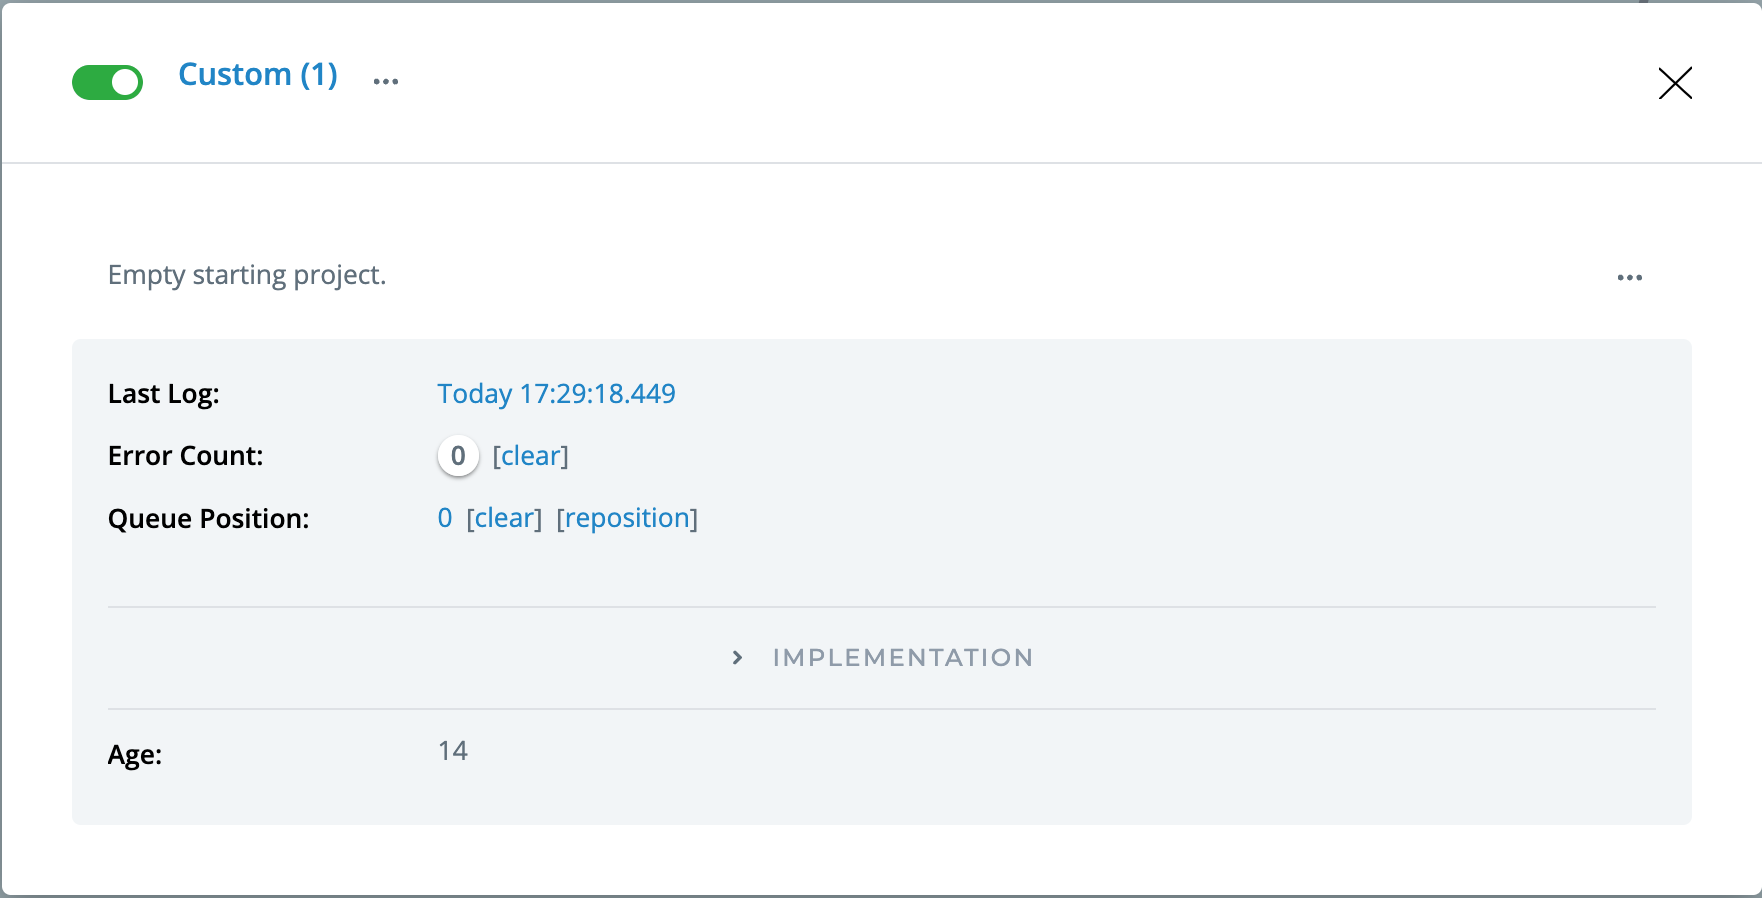The width and height of the screenshot is (1762, 898).
Task: Clear the Error Count
Action: [x=530, y=456]
